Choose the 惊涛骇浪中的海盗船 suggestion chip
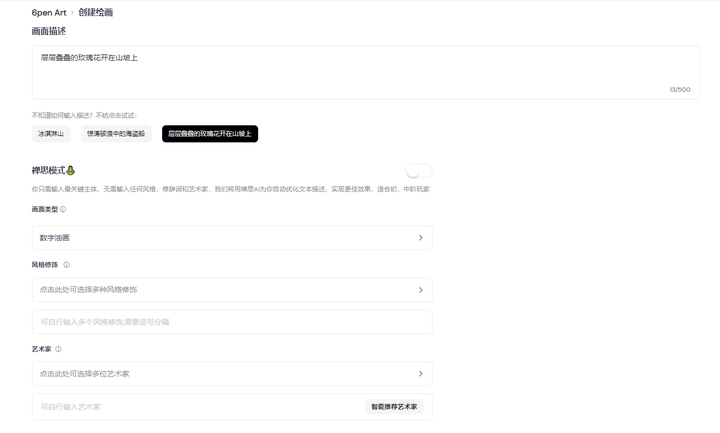This screenshot has width=720, height=433. coord(116,134)
